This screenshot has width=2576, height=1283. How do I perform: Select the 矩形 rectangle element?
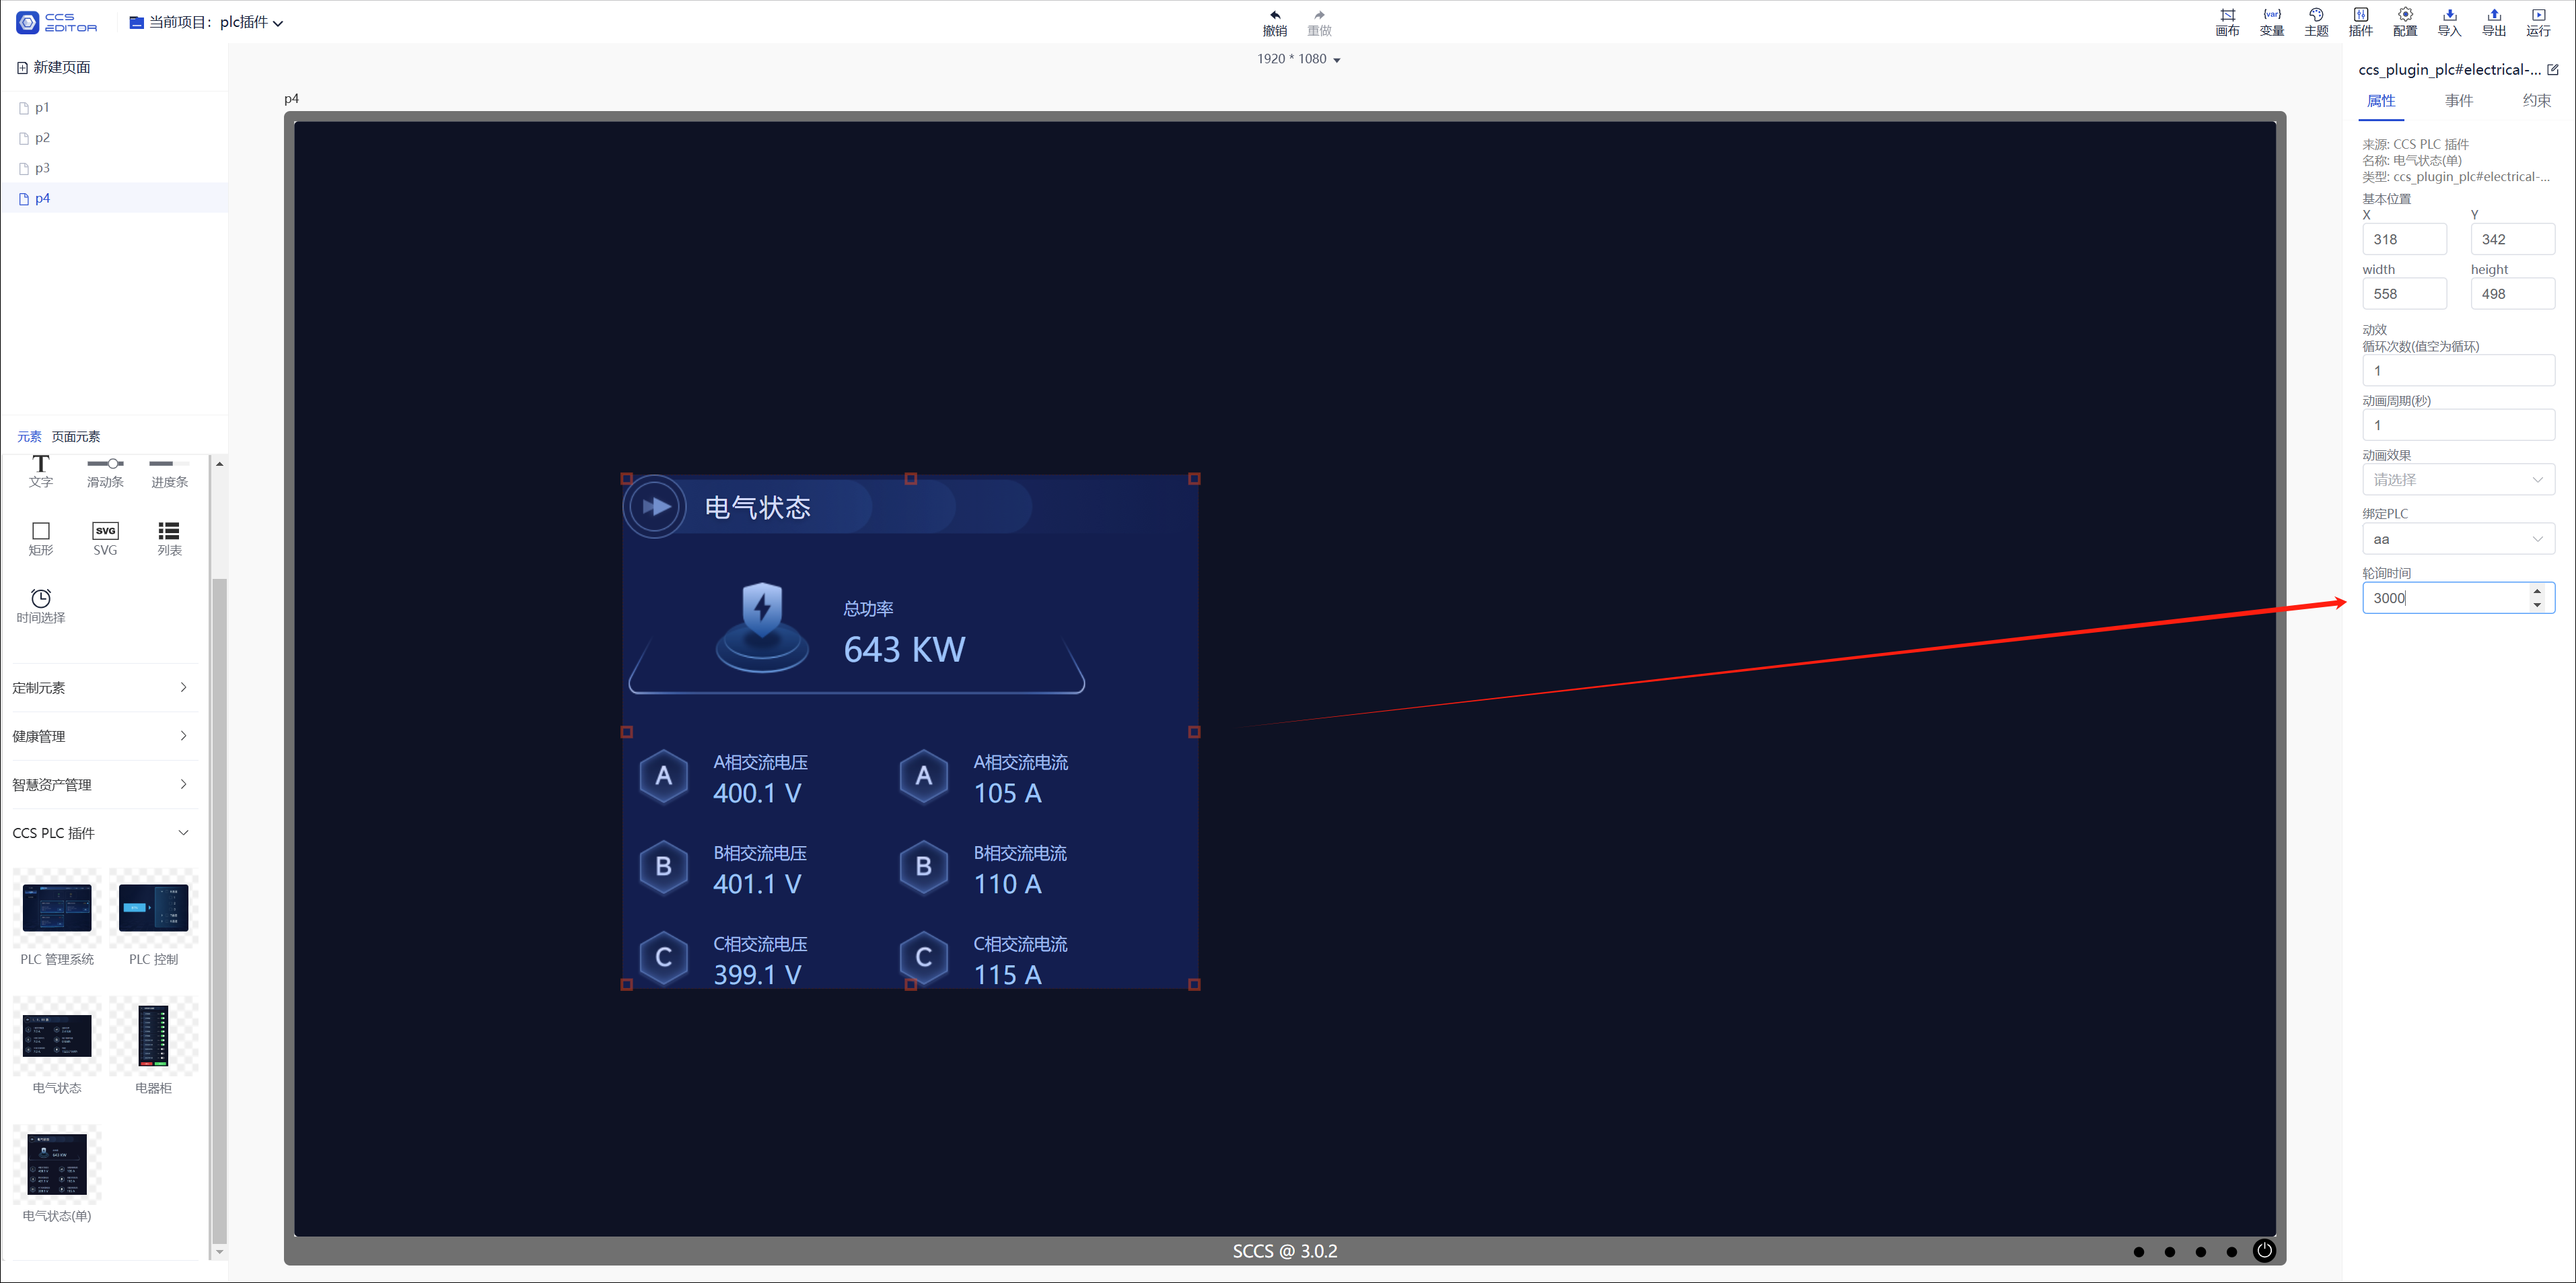coord(41,538)
